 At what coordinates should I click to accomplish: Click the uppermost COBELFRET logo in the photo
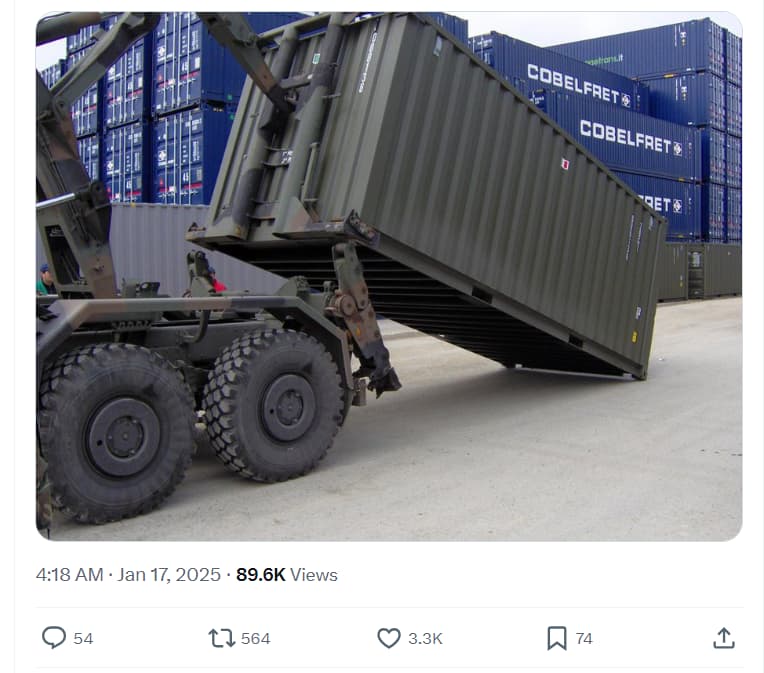[x=579, y=86]
